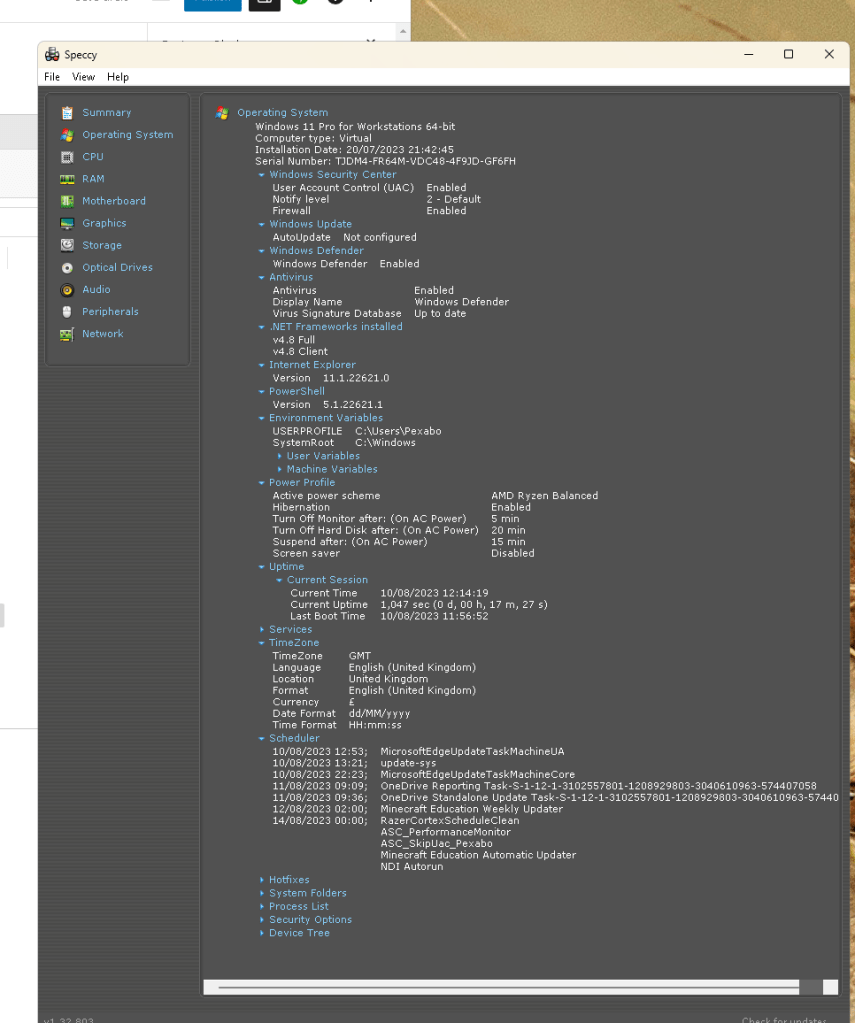Click the Motherboard icon

pyautogui.click(x=67, y=202)
